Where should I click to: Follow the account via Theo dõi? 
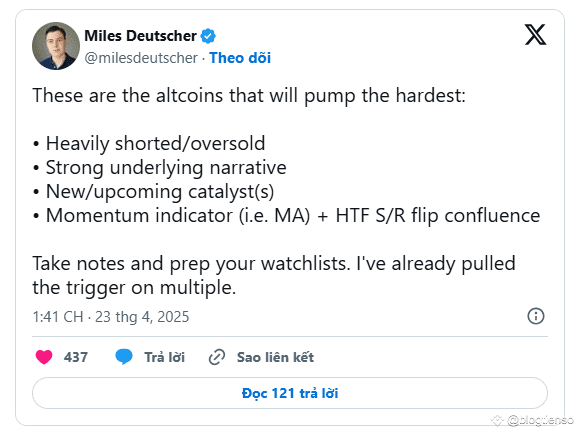tap(240, 58)
